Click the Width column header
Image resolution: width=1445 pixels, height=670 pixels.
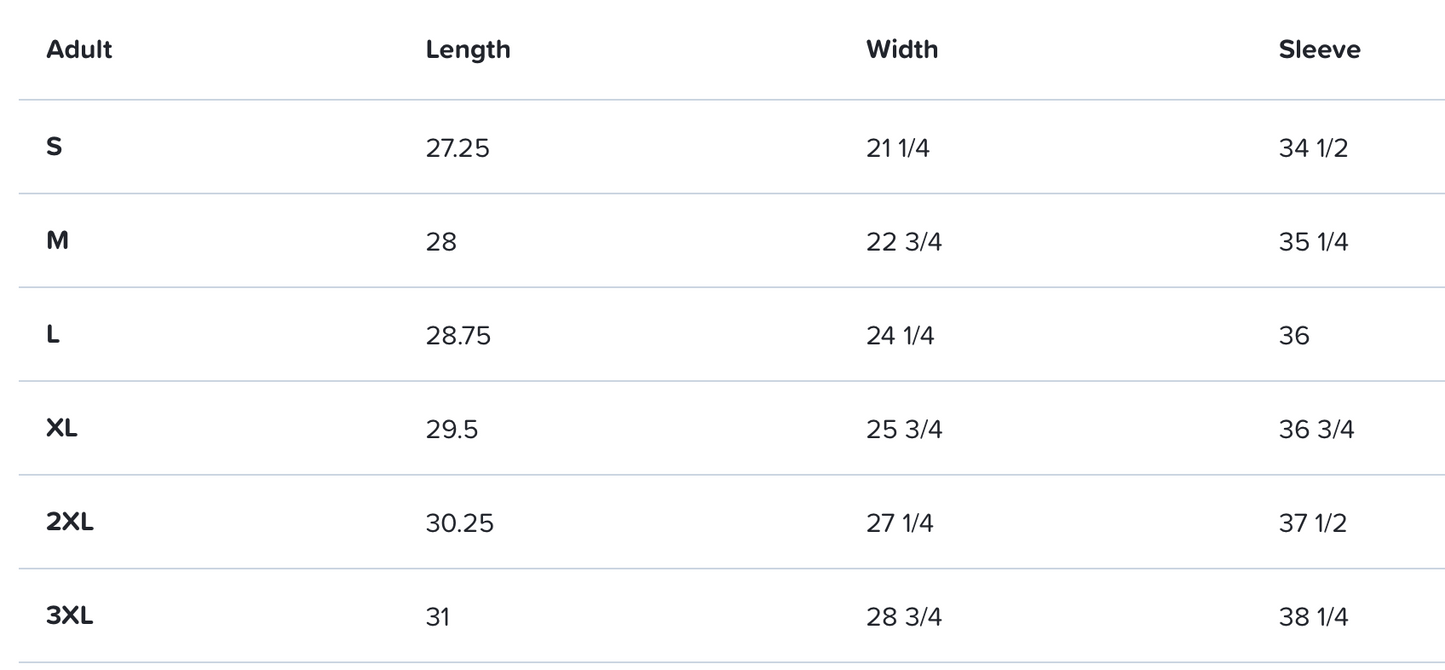point(902,49)
